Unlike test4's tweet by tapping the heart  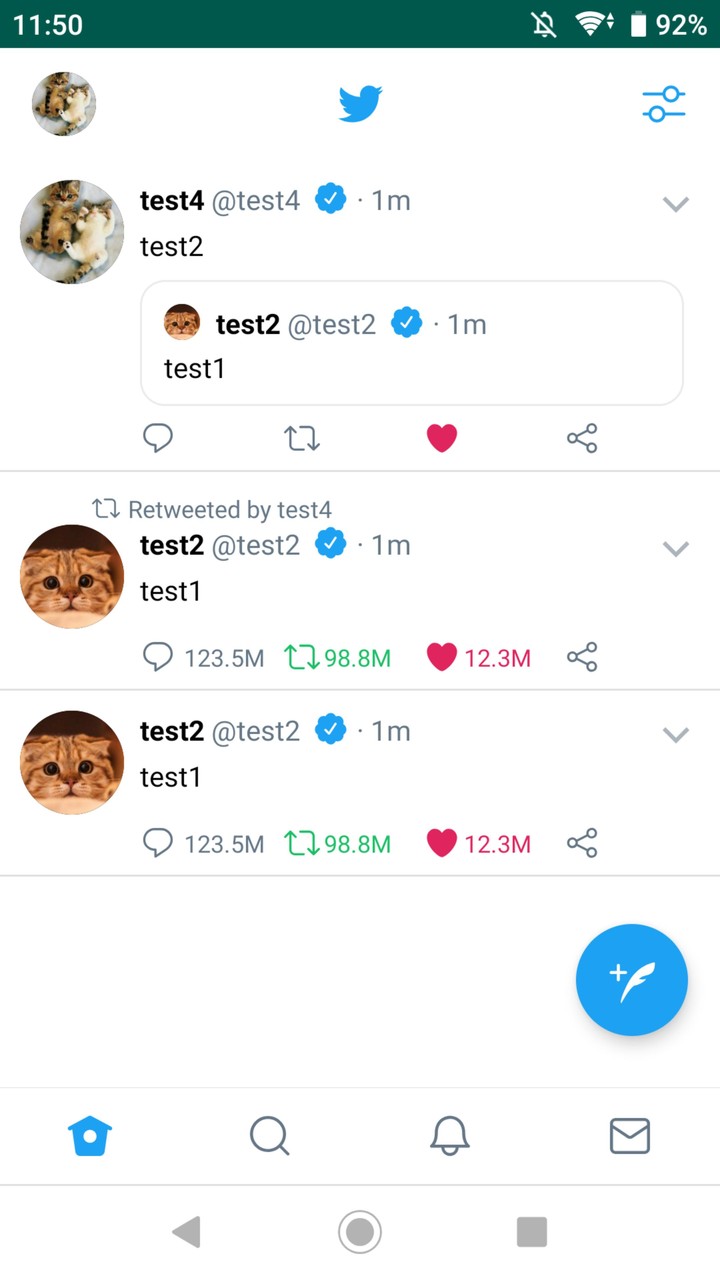tap(442, 437)
